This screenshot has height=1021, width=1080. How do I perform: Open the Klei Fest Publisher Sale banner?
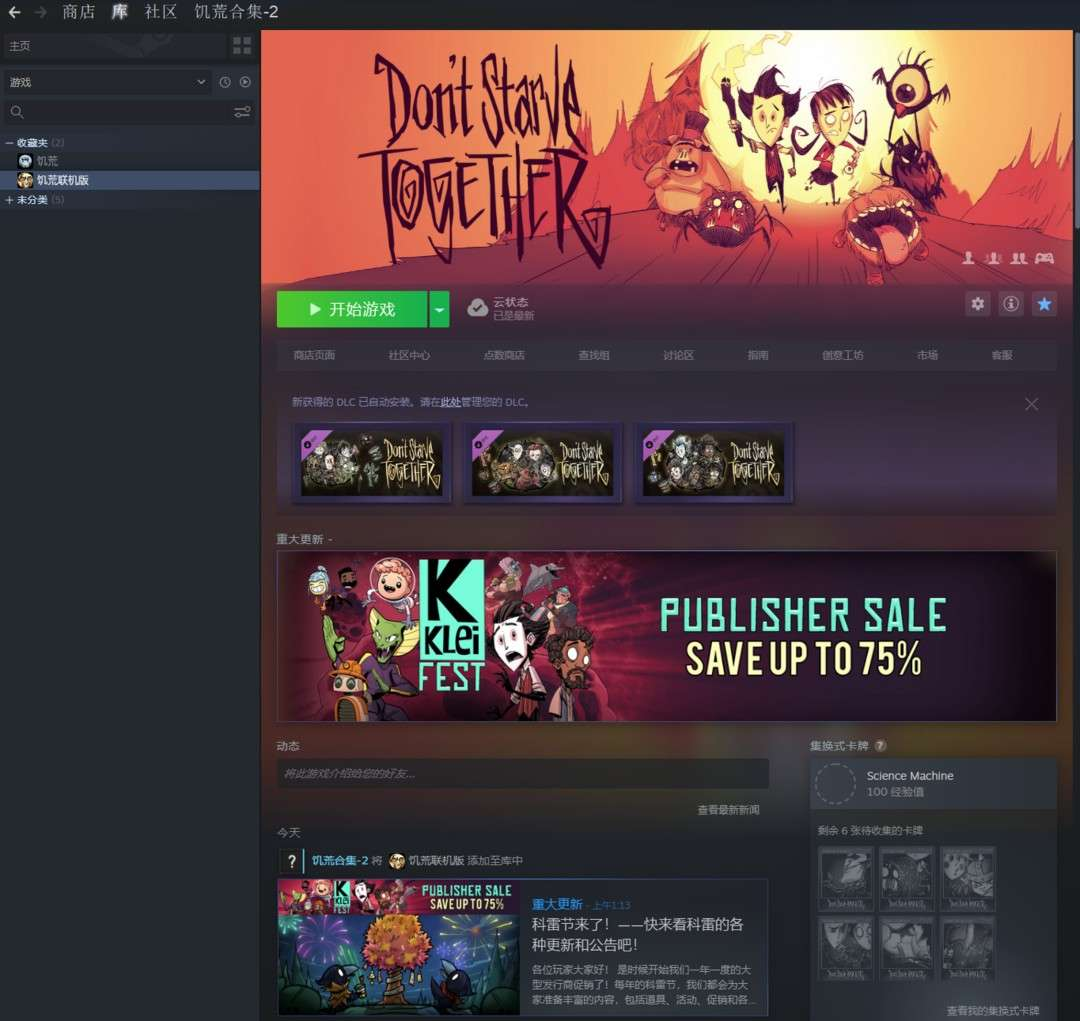pos(666,636)
